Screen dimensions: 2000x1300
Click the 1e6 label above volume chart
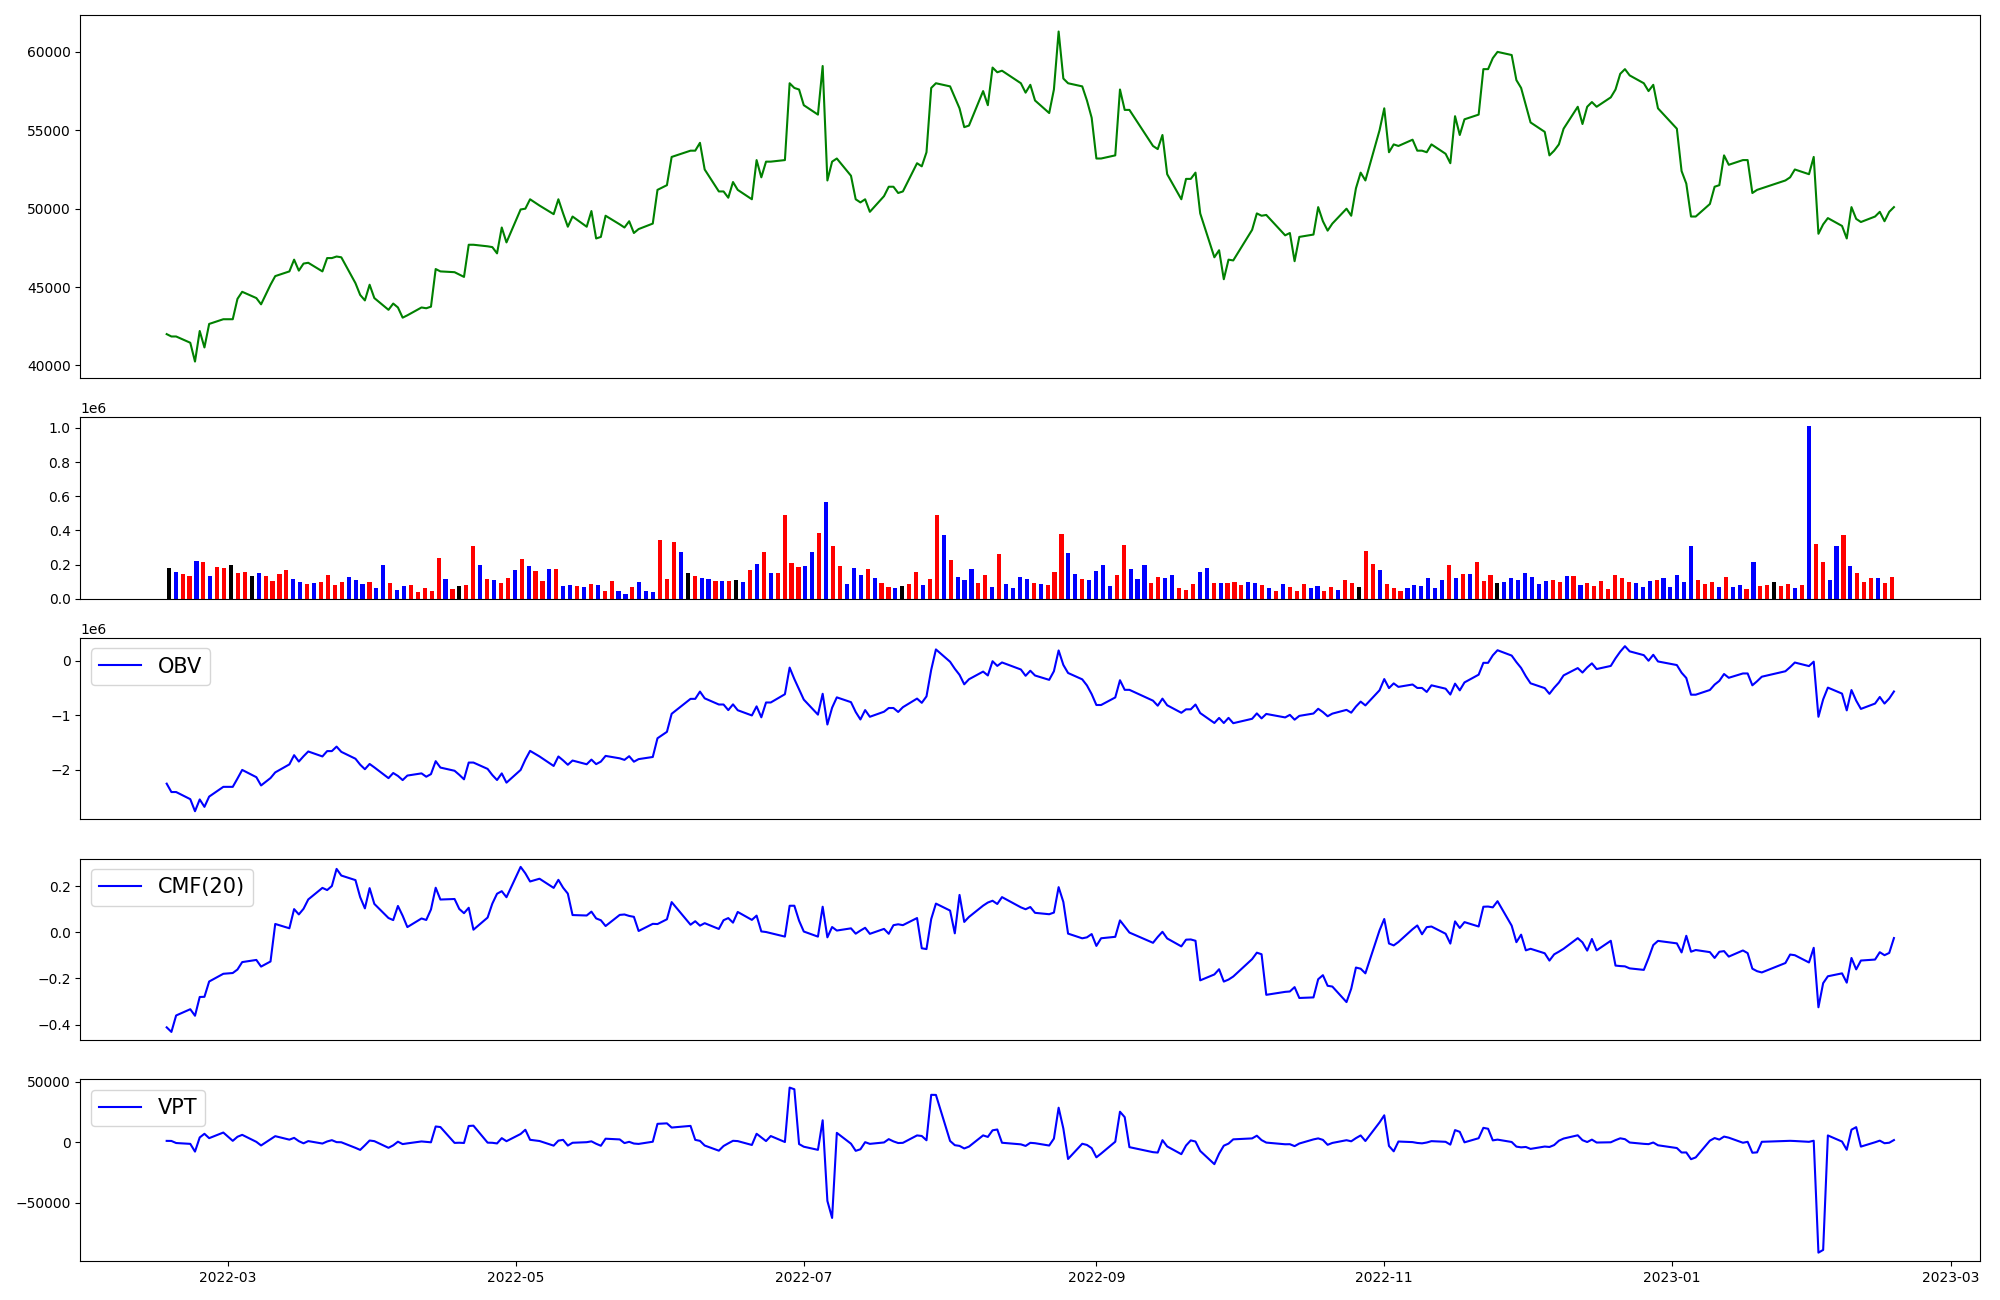(93, 408)
